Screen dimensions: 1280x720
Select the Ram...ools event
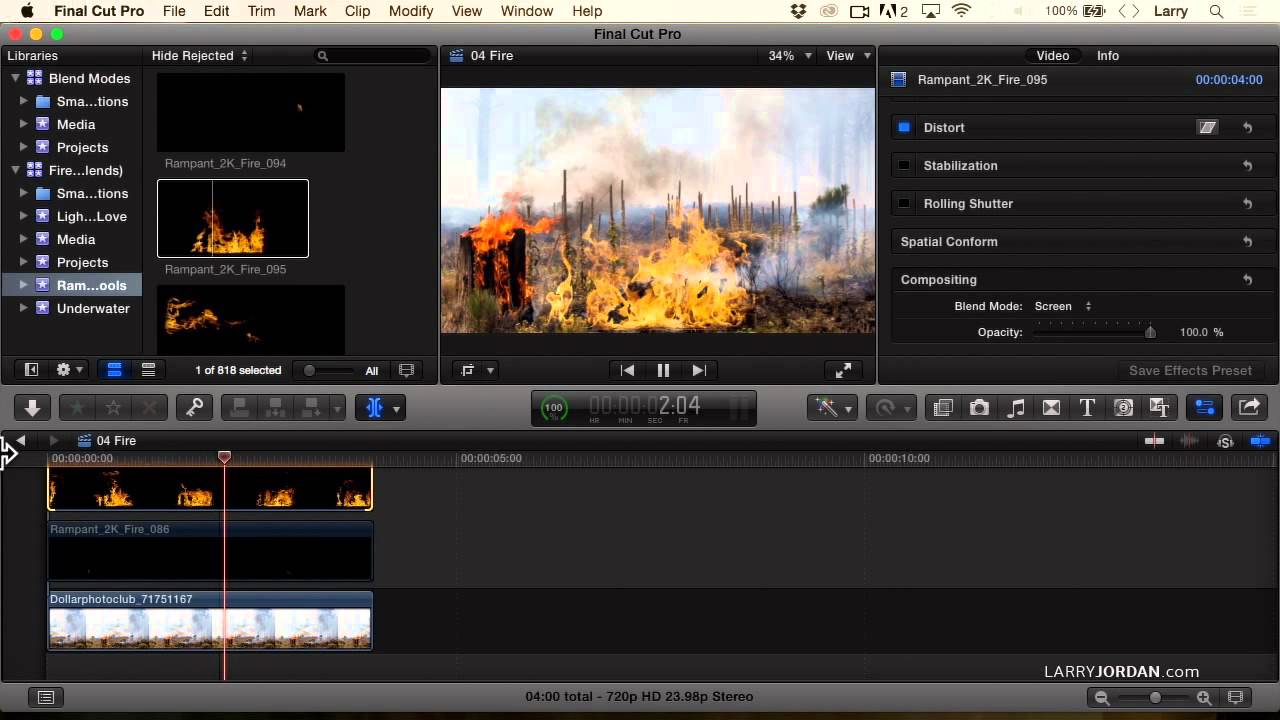tap(91, 285)
